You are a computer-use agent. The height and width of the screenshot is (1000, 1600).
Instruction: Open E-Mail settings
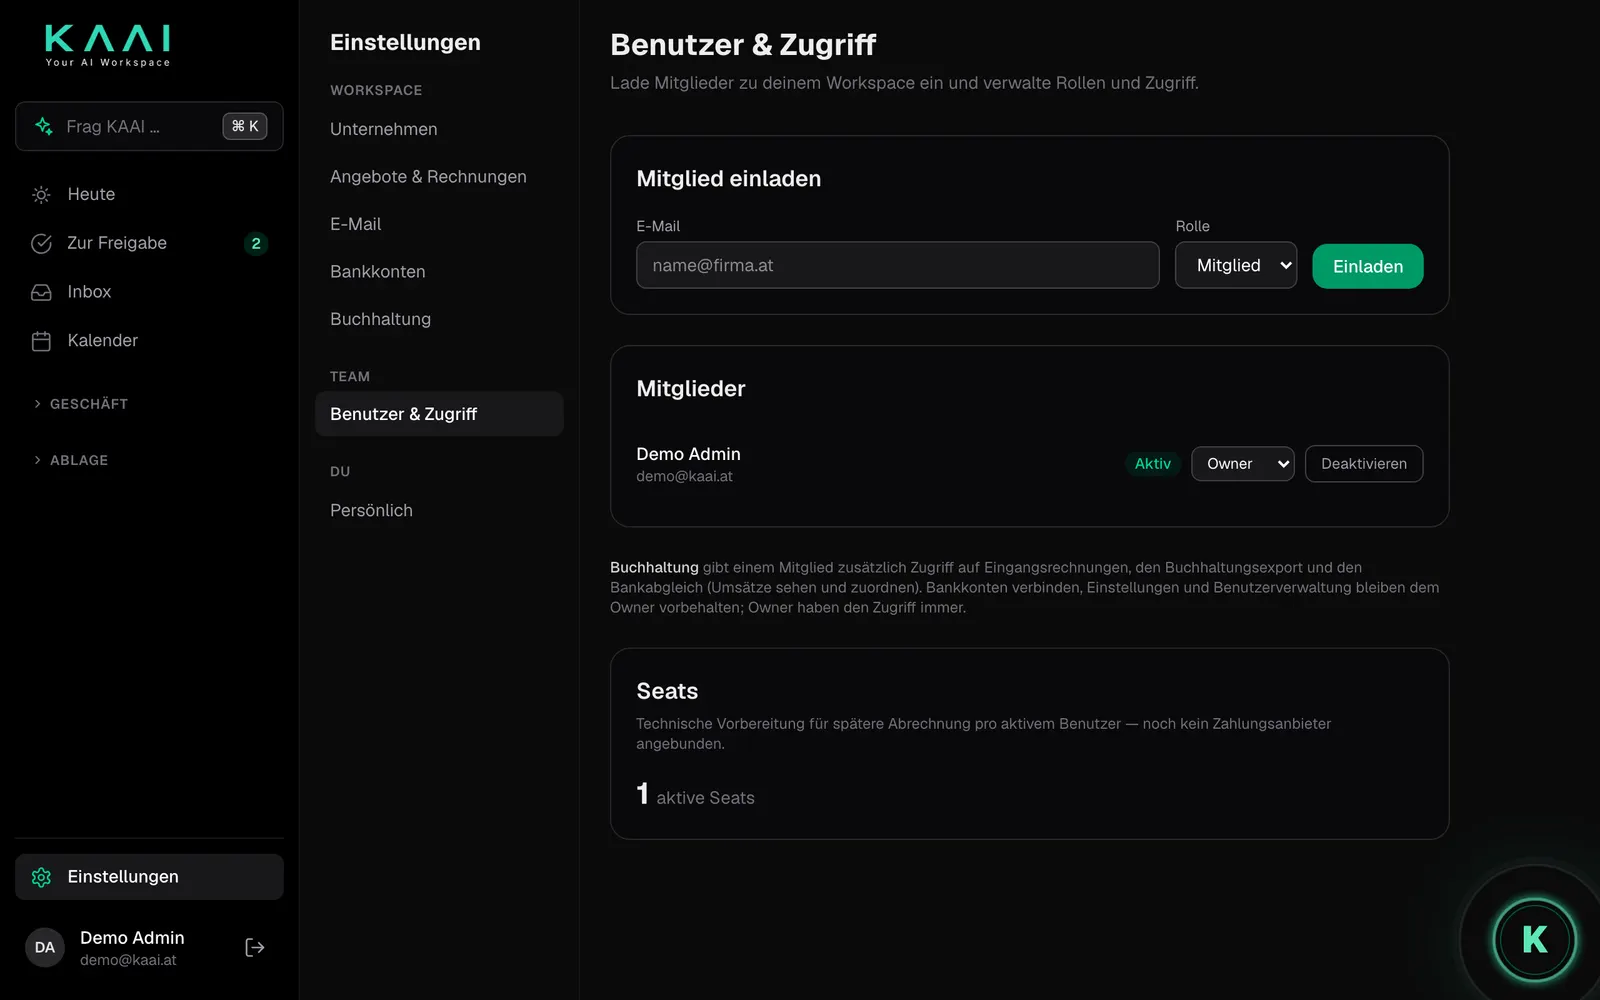coord(356,224)
